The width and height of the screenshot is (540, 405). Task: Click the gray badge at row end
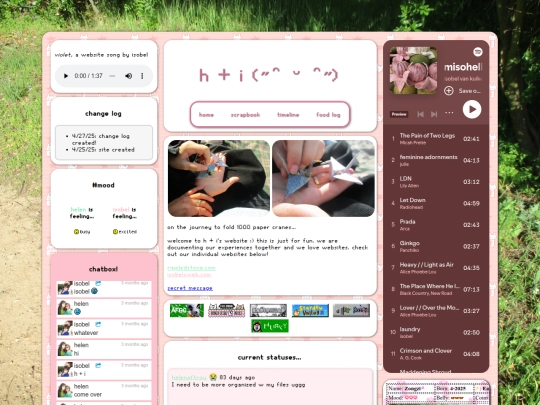pyautogui.click(x=351, y=310)
